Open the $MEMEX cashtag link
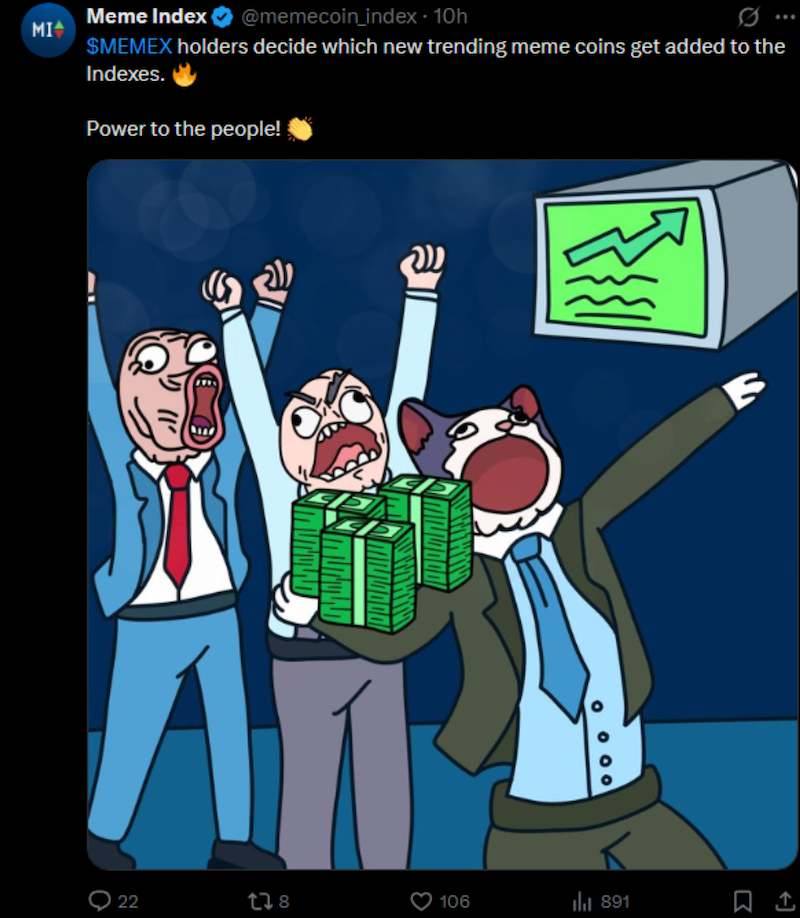800x918 pixels. coord(129,46)
